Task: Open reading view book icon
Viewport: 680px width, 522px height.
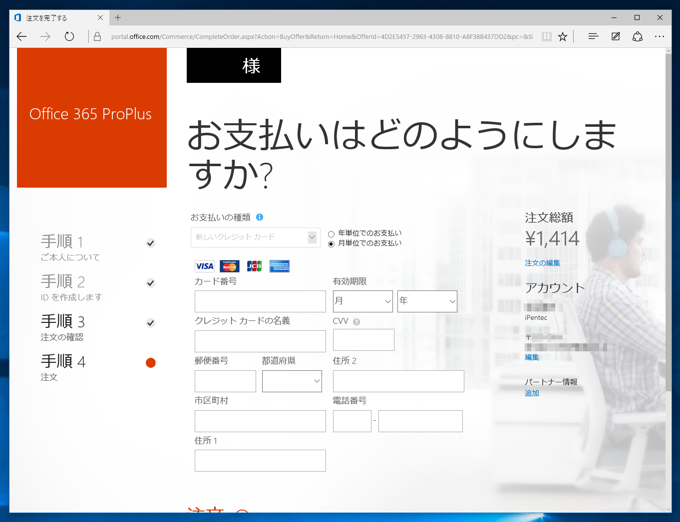Action: 546,37
